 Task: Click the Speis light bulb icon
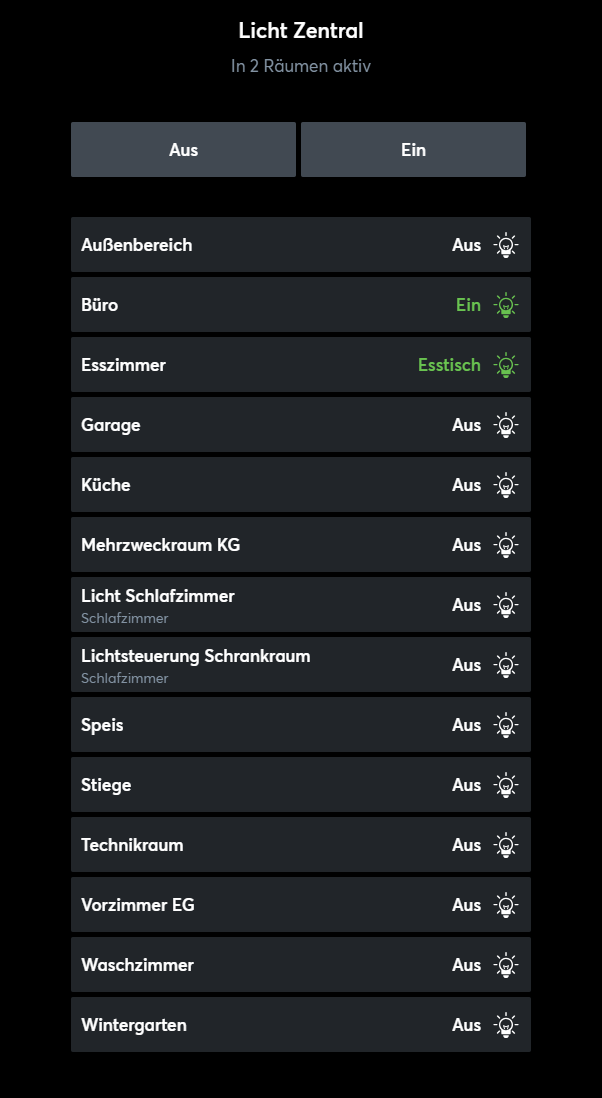(x=507, y=725)
